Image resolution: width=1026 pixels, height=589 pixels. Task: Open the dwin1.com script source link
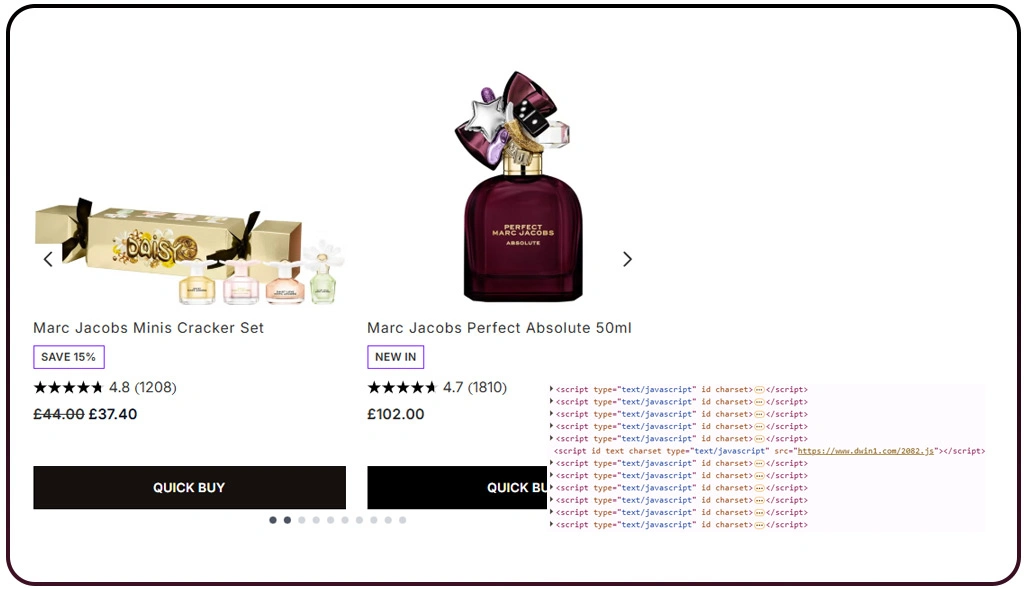865,451
